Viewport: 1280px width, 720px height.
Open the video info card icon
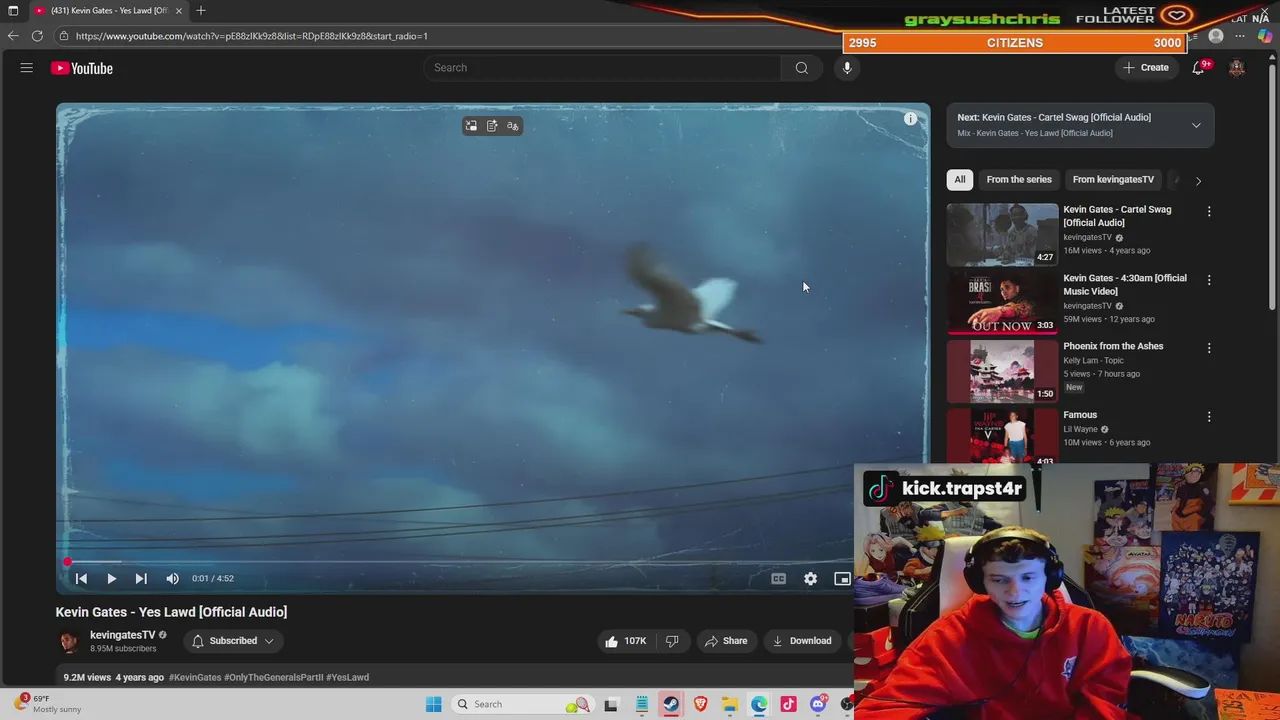tap(910, 119)
